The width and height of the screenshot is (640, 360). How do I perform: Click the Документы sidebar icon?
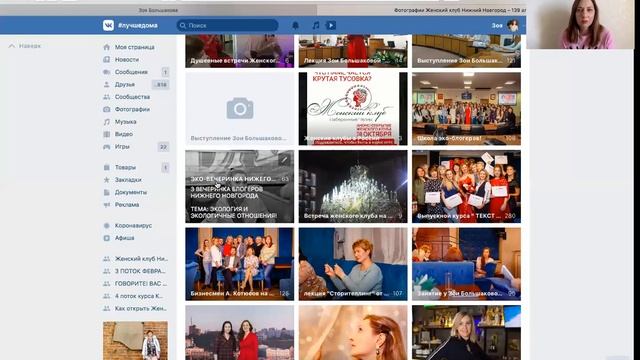[x=107, y=192]
